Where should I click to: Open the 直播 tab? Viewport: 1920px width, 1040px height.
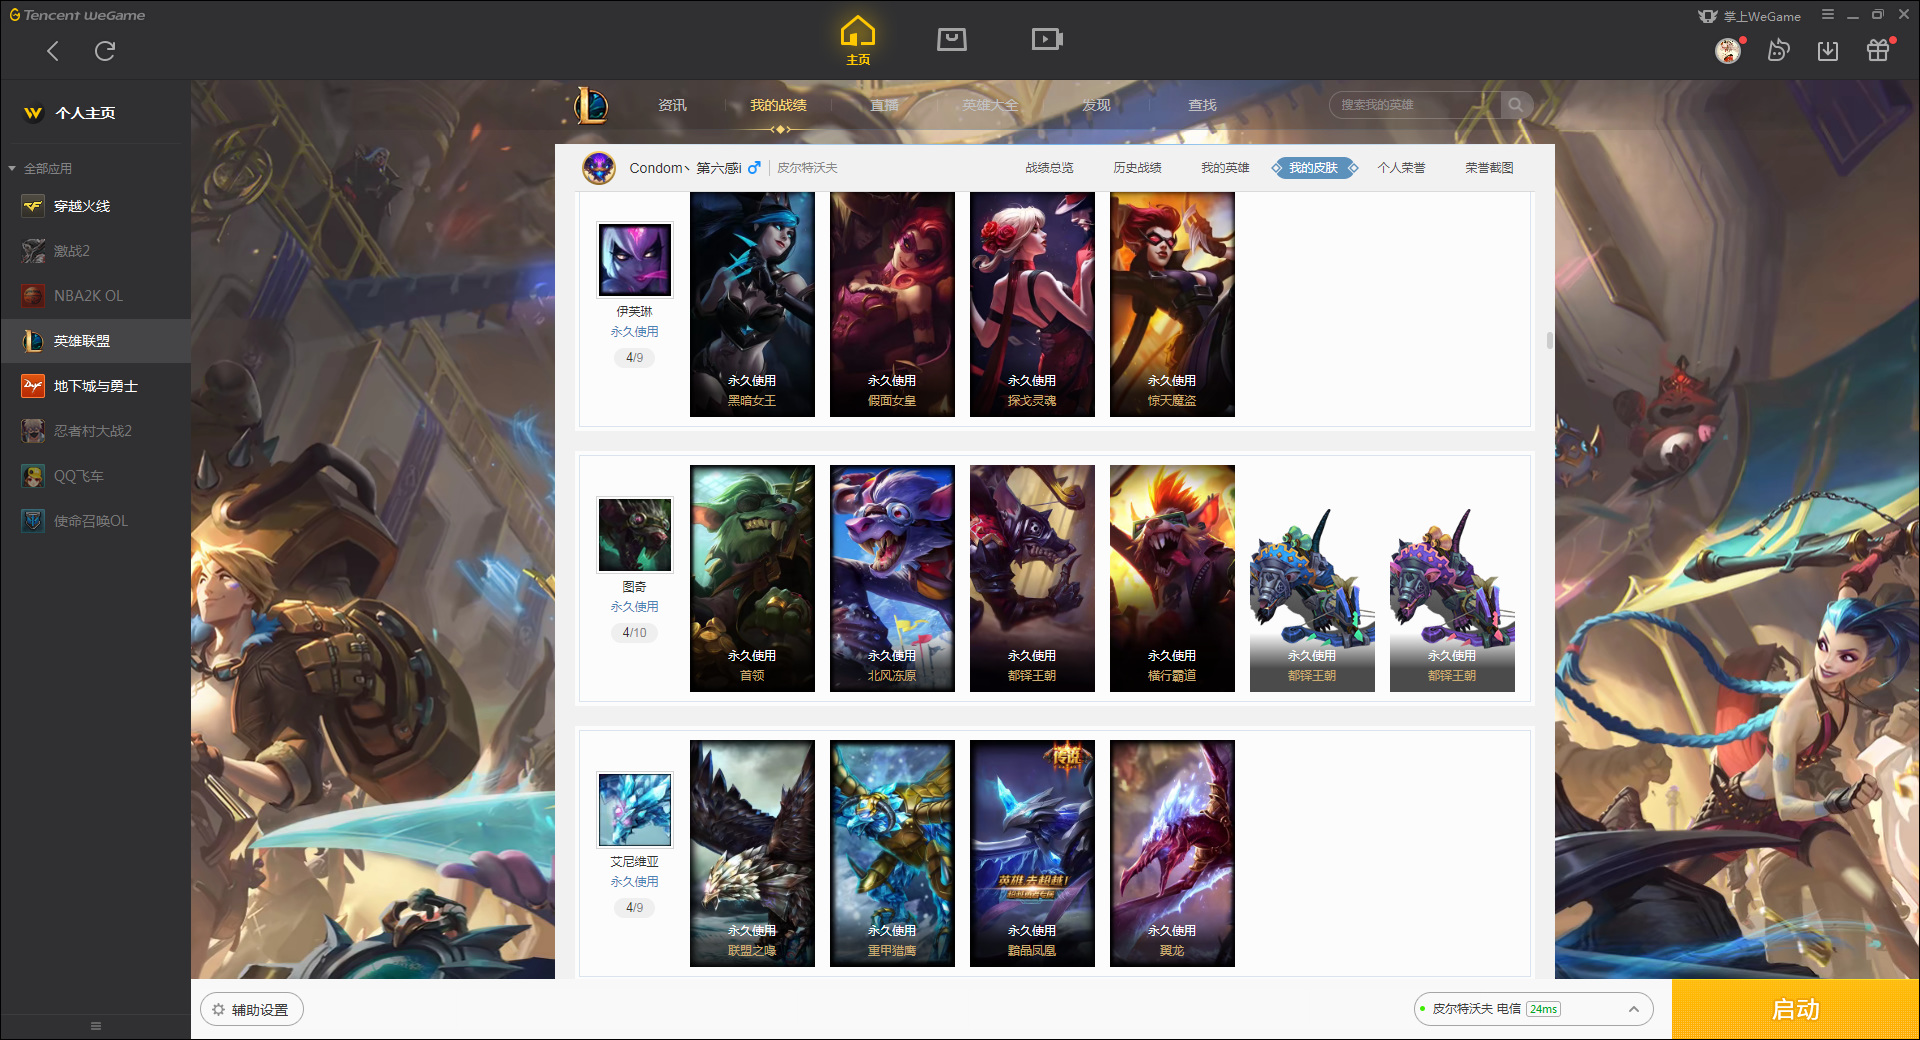[884, 105]
